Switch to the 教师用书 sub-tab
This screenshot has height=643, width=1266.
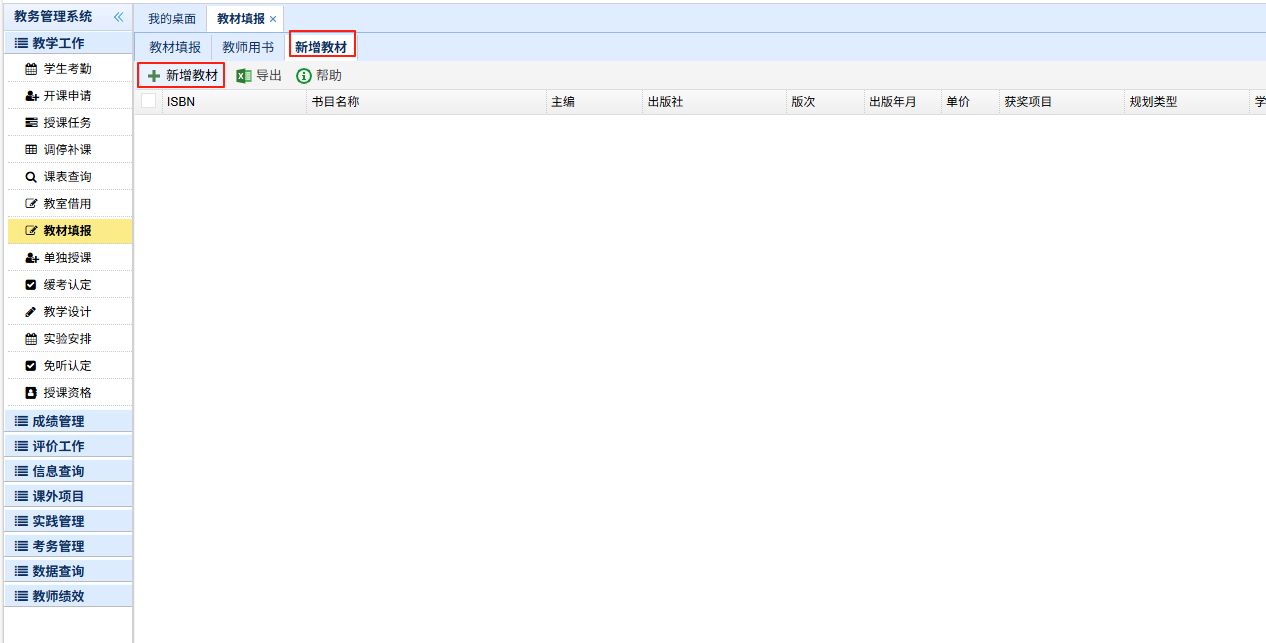coord(248,47)
